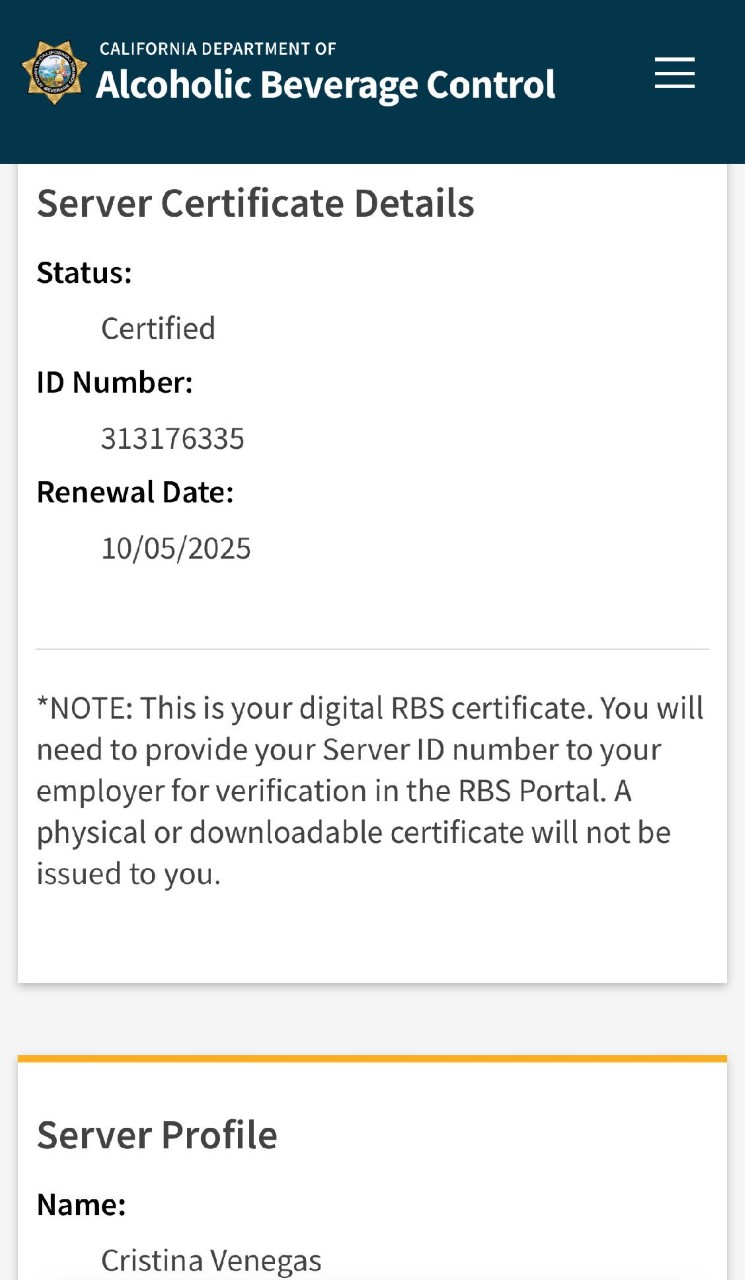Click the server ID number 313176335

pyautogui.click(x=172, y=438)
